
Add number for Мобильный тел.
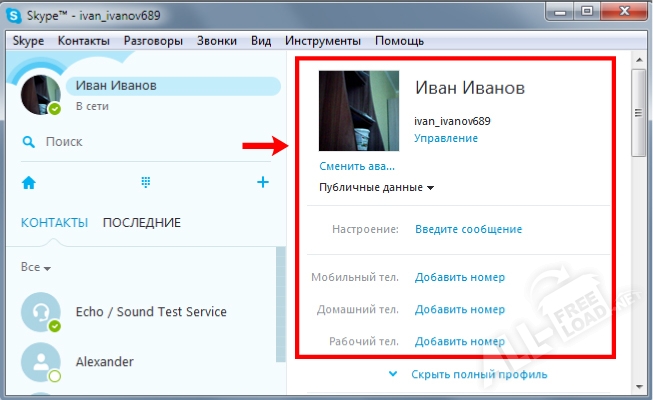pyautogui.click(x=460, y=278)
